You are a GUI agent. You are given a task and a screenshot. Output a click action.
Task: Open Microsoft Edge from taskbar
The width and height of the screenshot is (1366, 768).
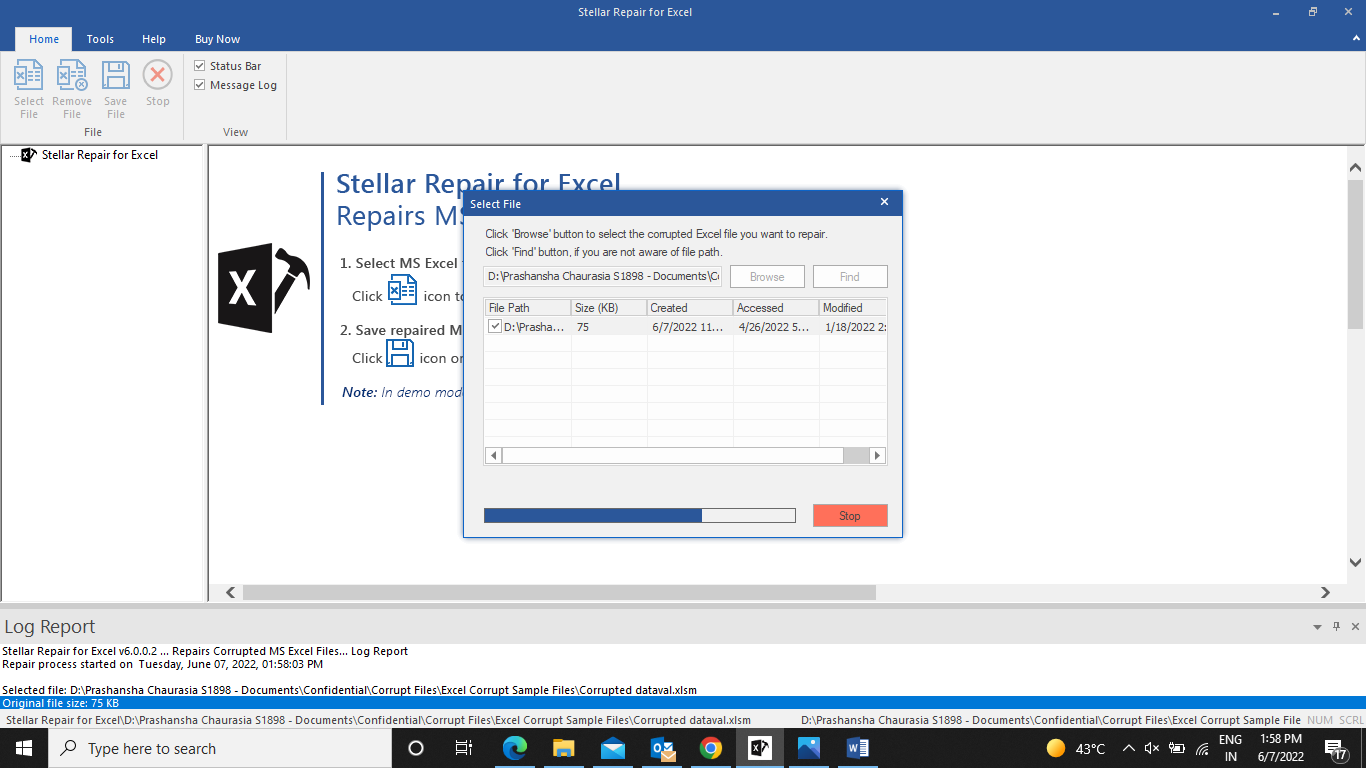click(x=515, y=748)
